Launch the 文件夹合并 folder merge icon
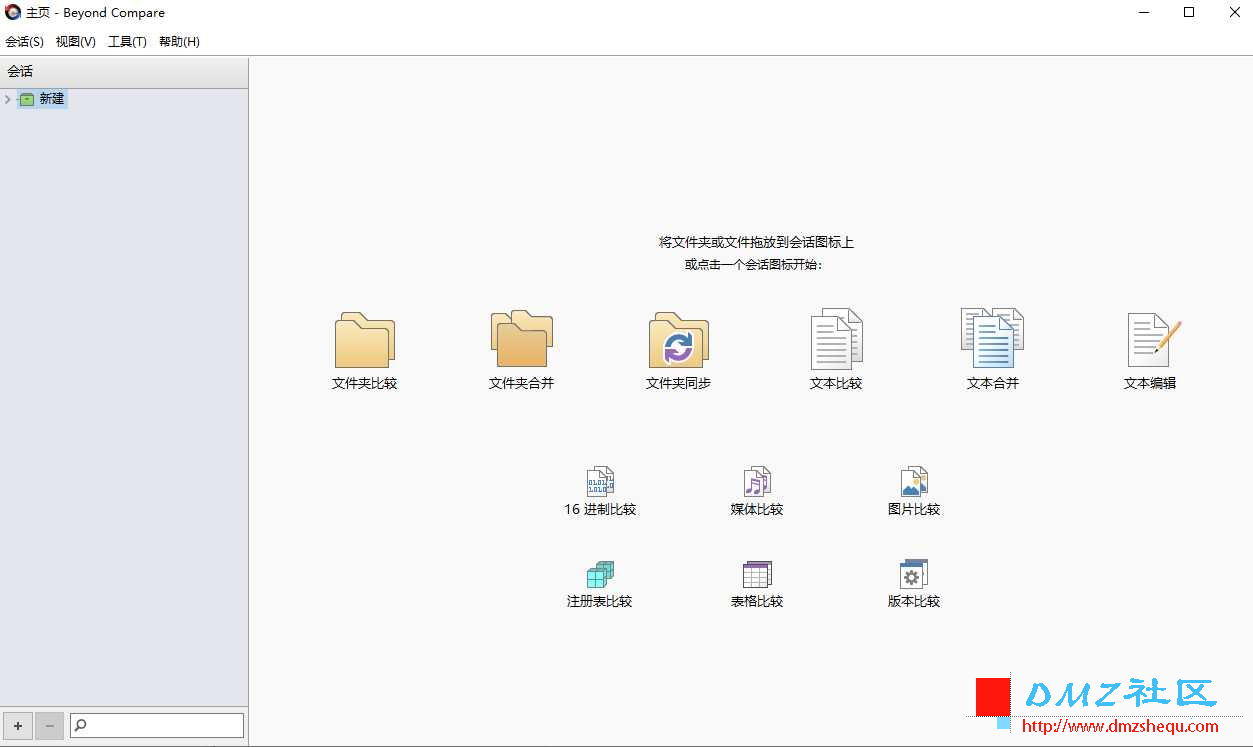The height and width of the screenshot is (747, 1253). click(x=521, y=339)
